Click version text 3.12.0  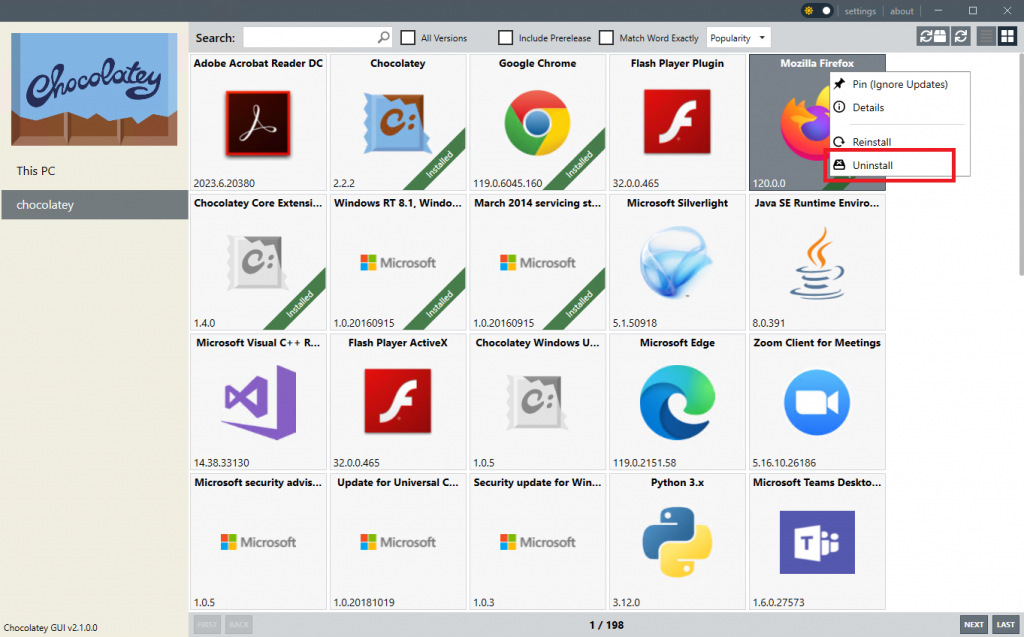pyautogui.click(x=626, y=603)
